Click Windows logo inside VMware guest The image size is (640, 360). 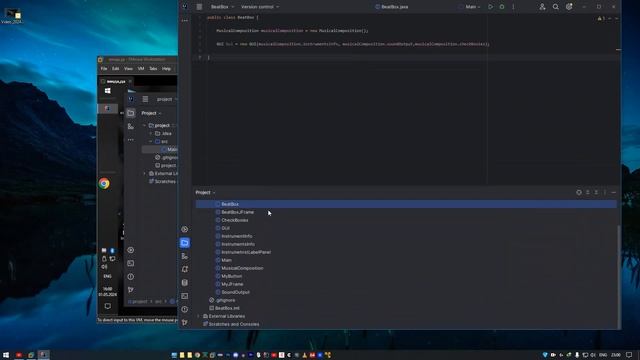click(x=108, y=91)
